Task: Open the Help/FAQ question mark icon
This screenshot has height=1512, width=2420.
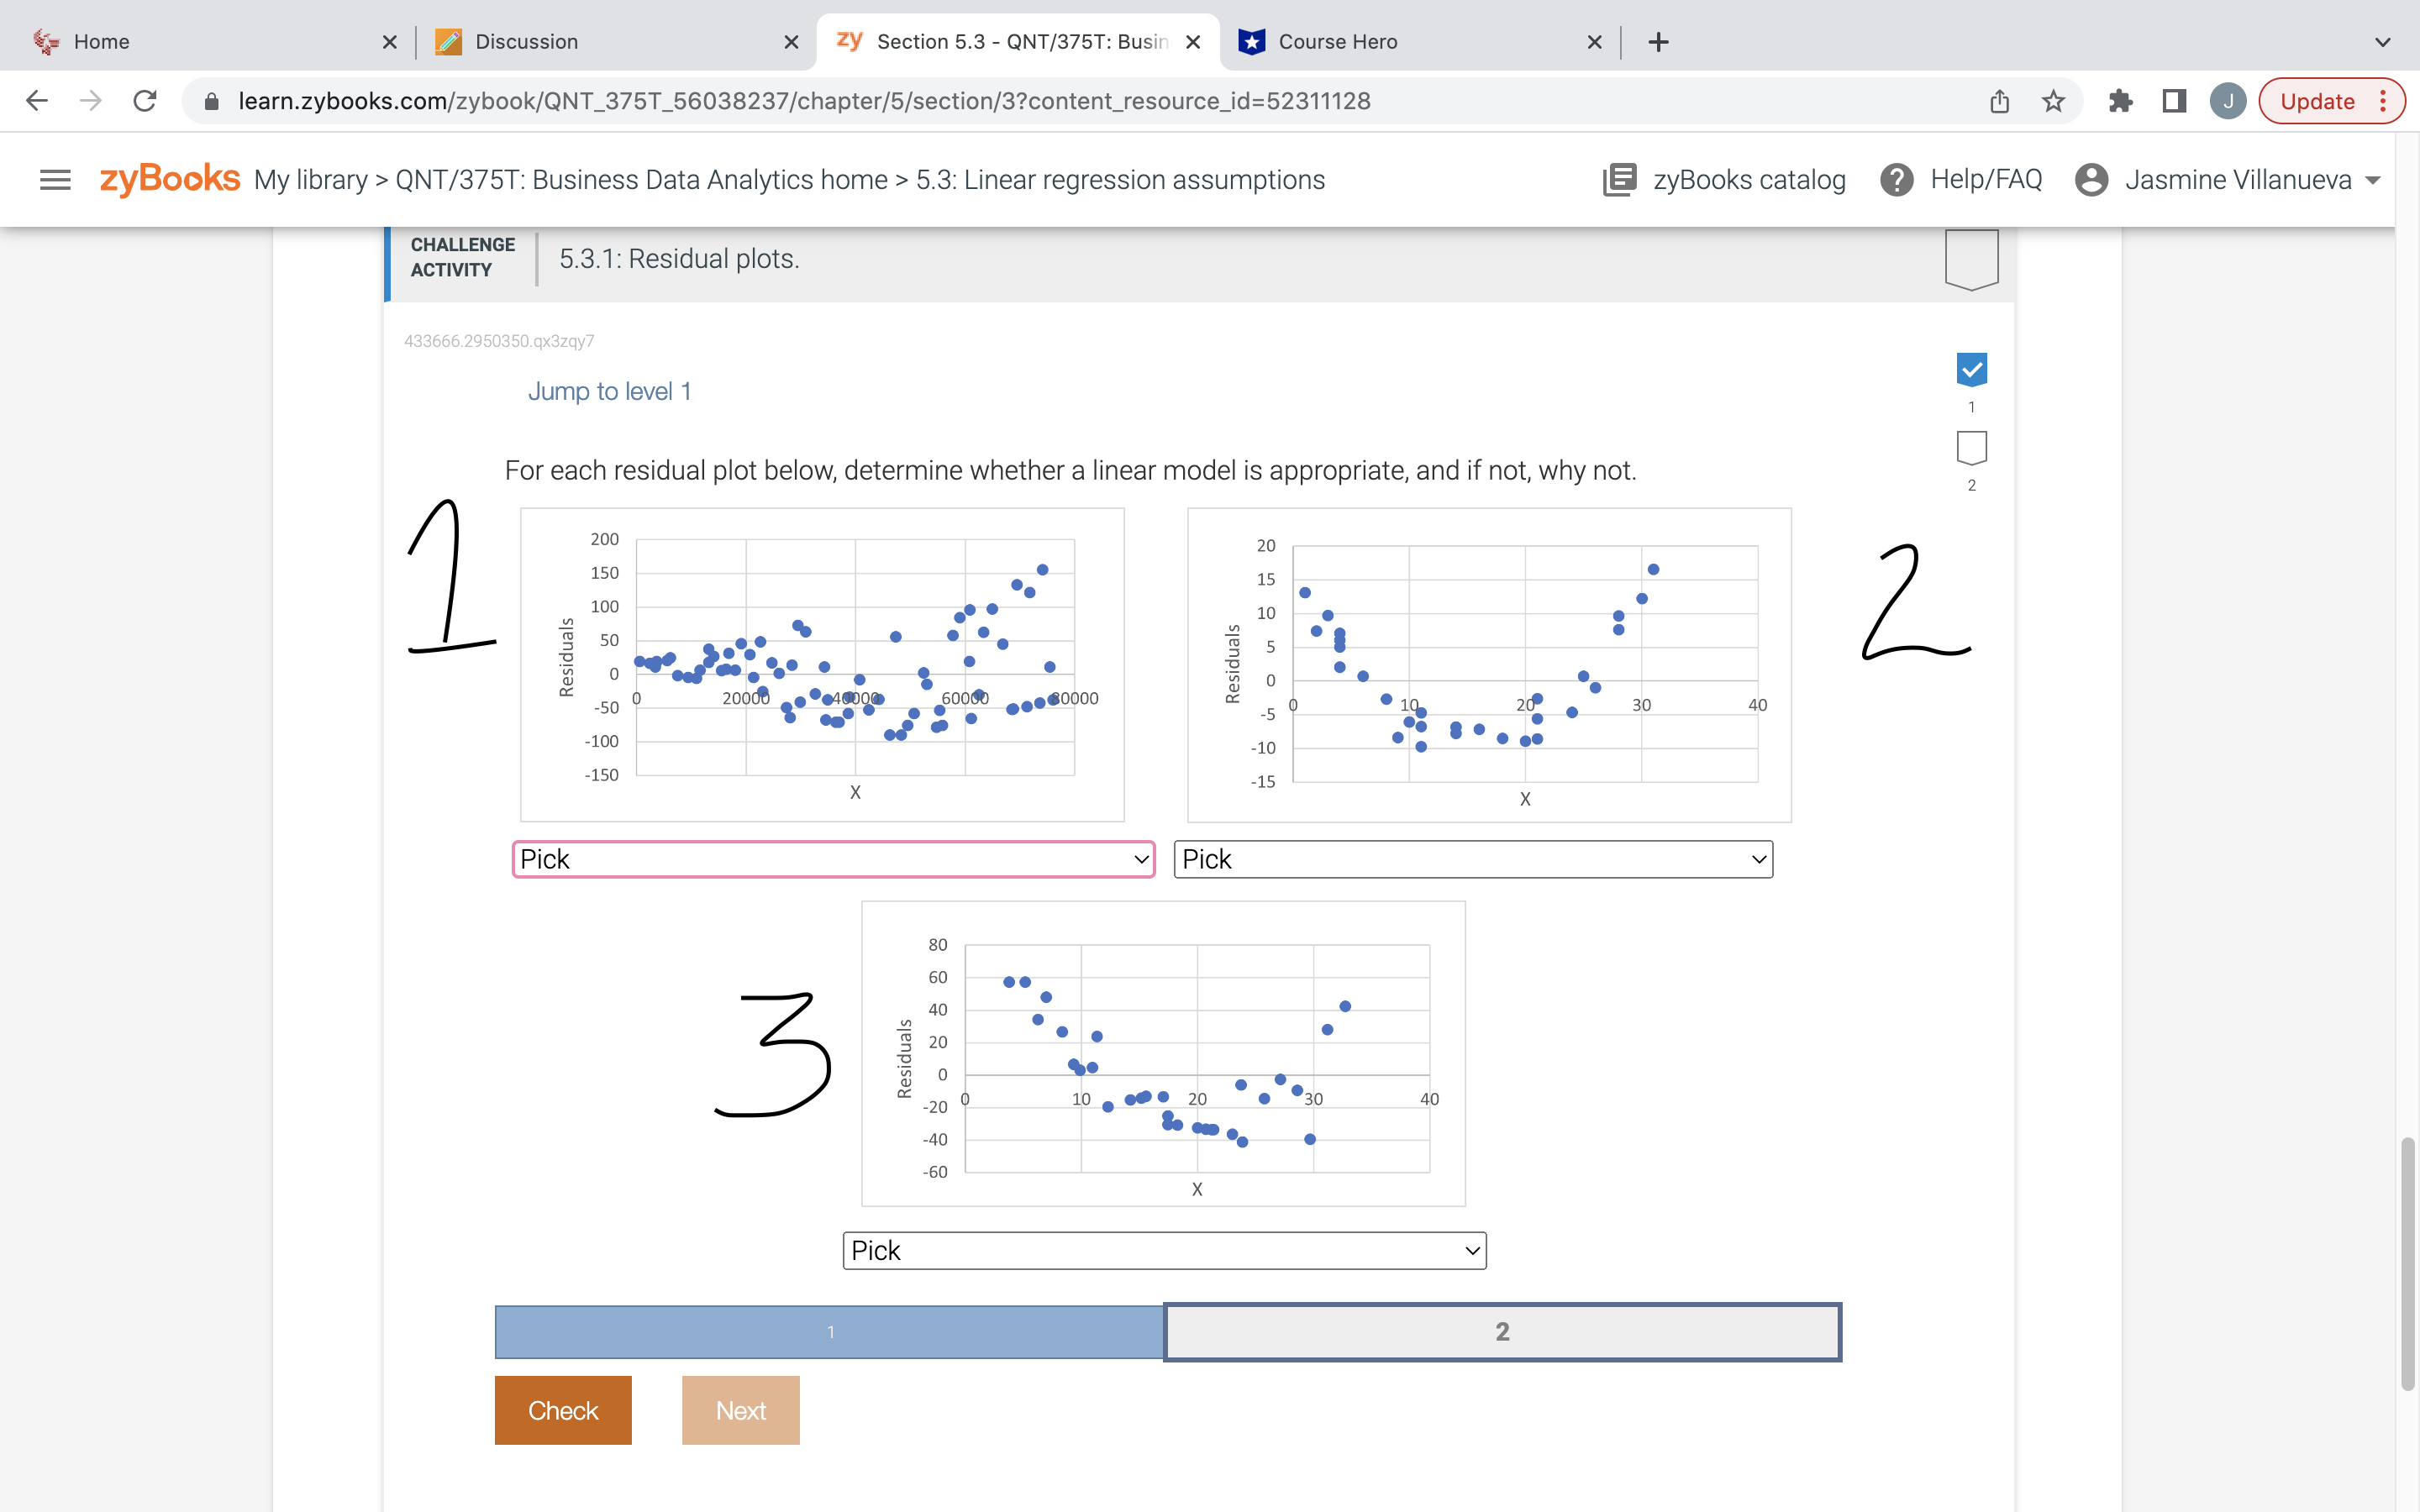Action: pyautogui.click(x=1896, y=180)
